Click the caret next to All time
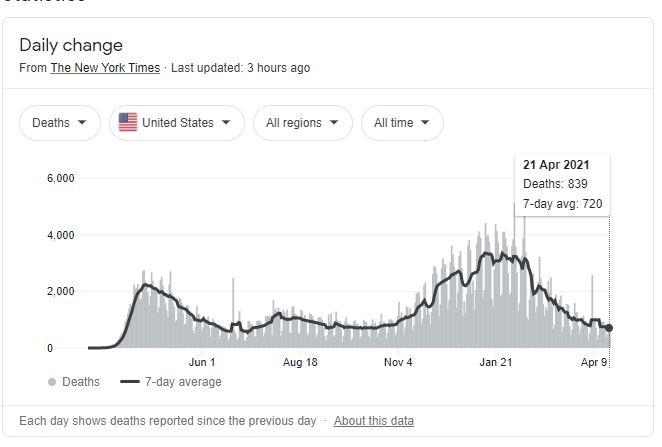662x447 pixels. click(x=426, y=123)
